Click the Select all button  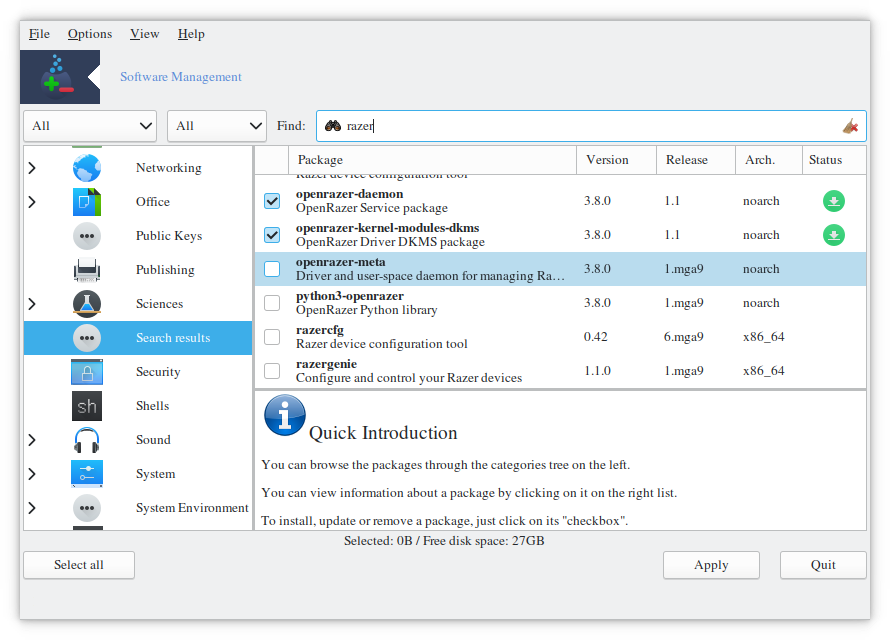pos(79,565)
